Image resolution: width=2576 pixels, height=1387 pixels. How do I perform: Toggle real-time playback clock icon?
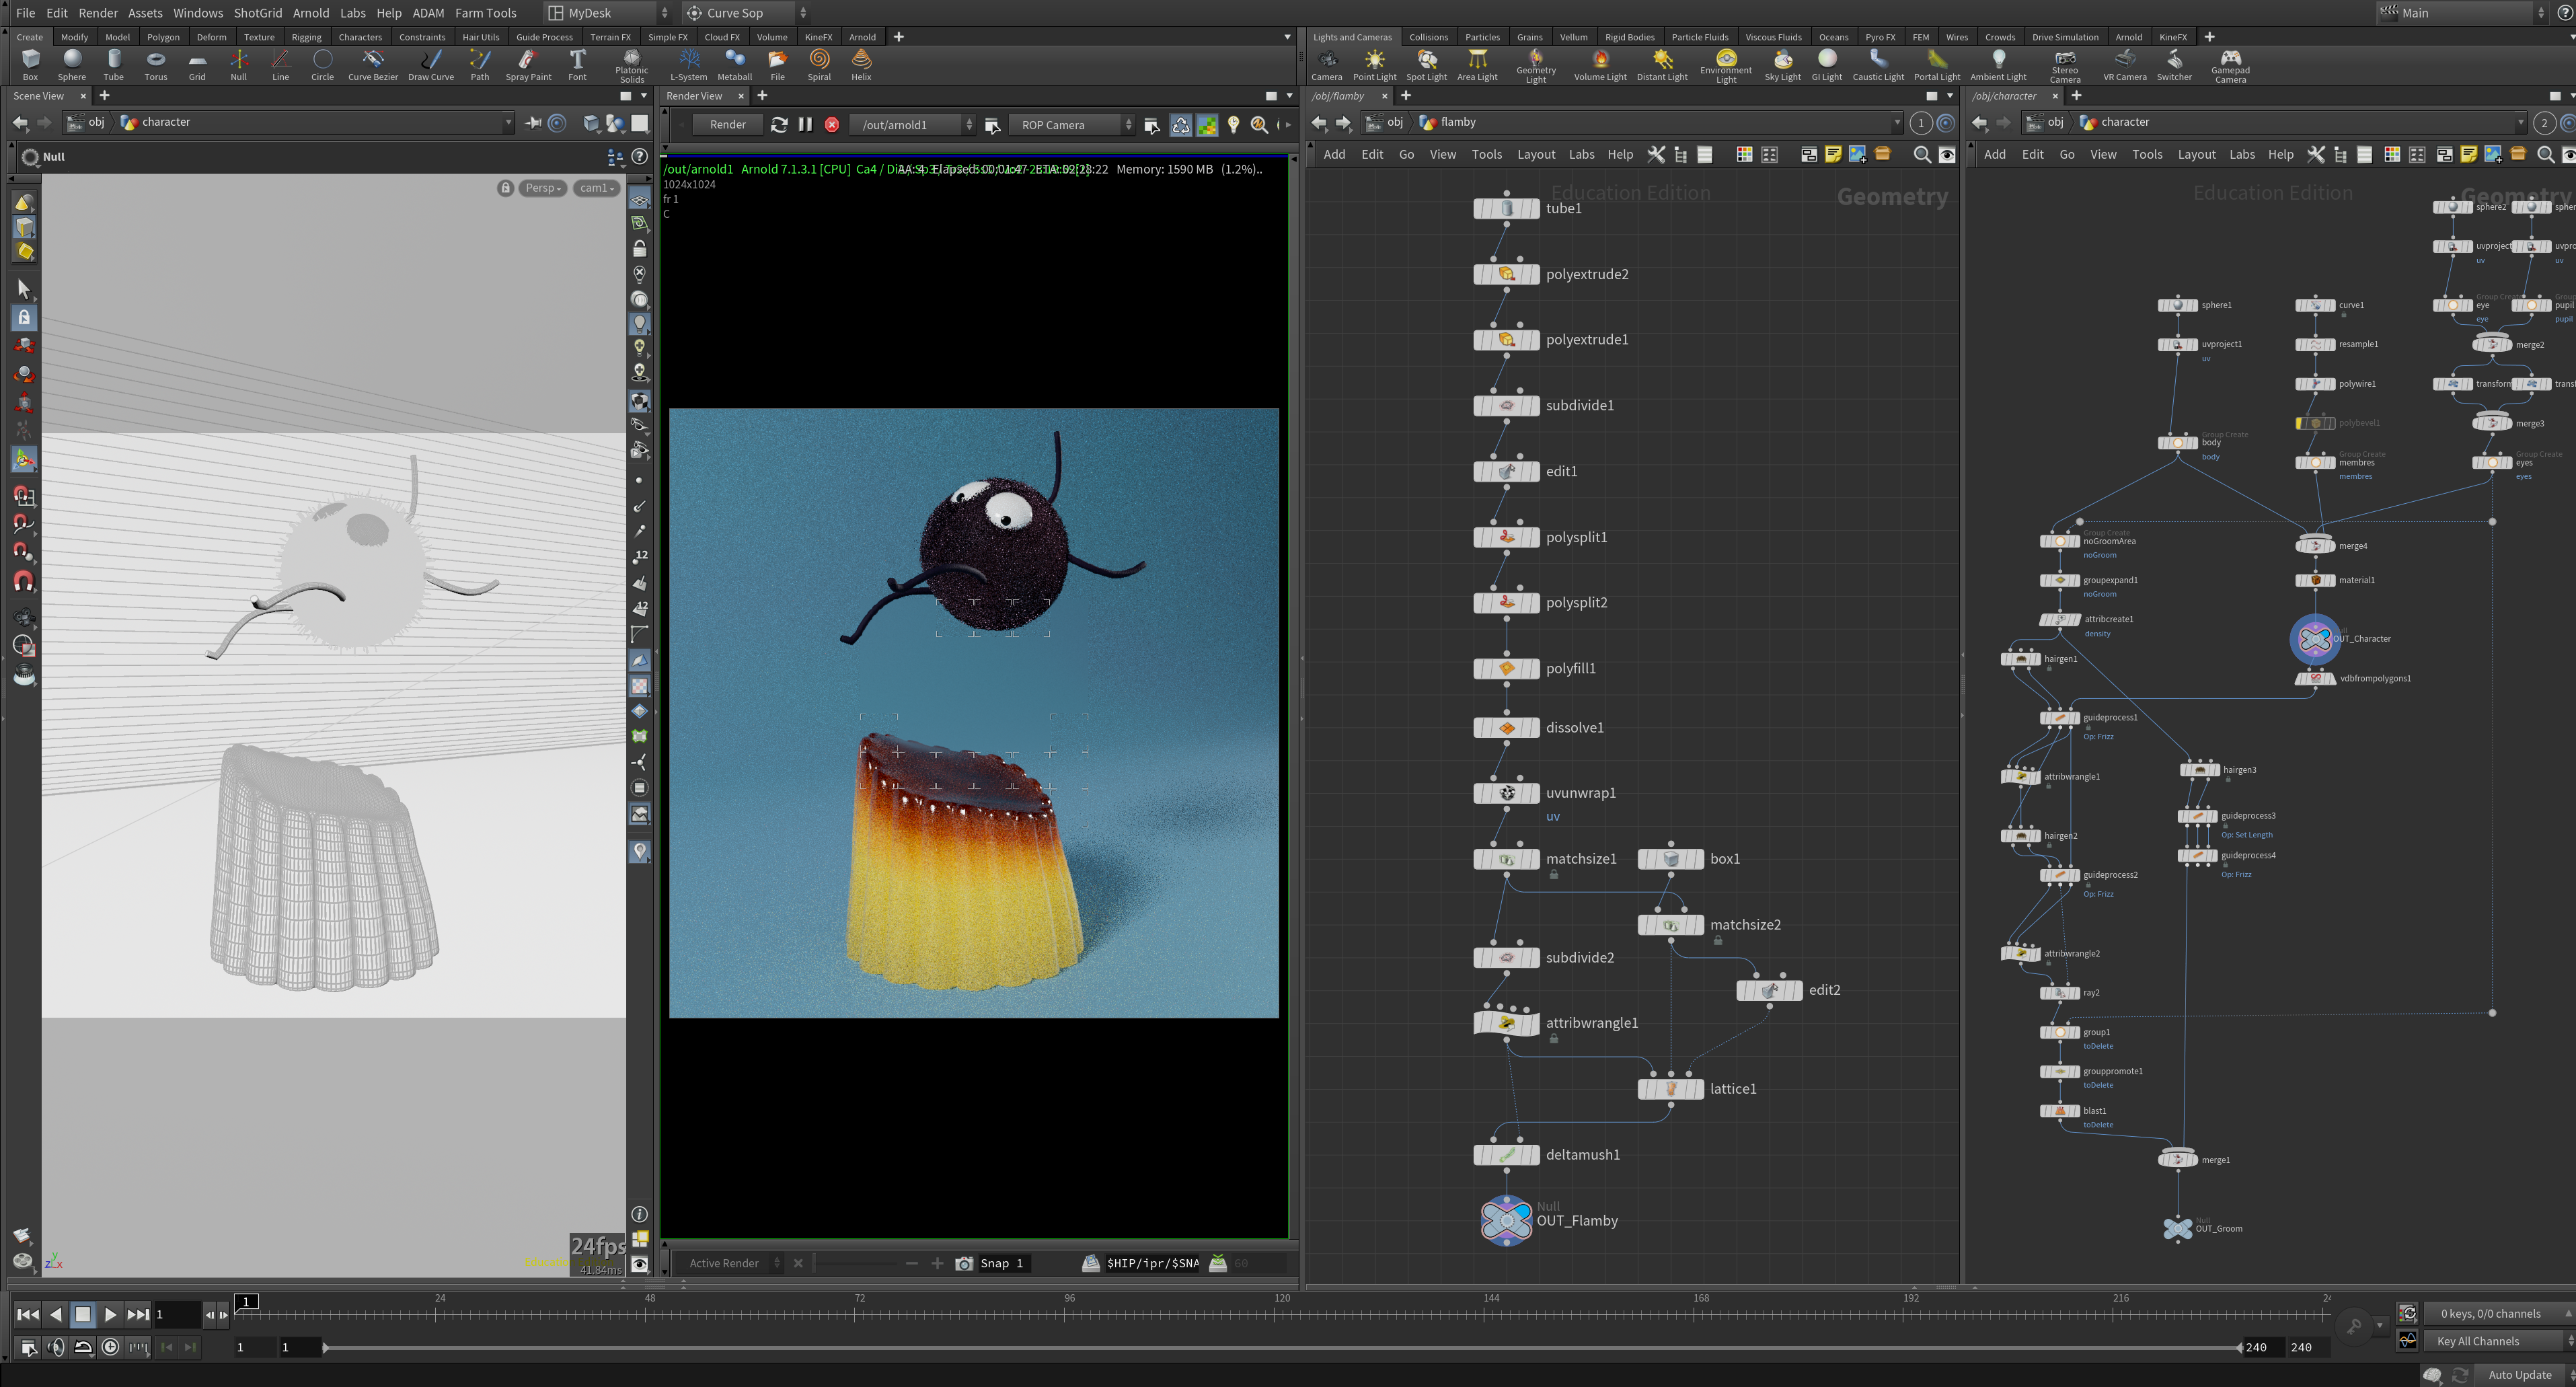coord(110,1347)
